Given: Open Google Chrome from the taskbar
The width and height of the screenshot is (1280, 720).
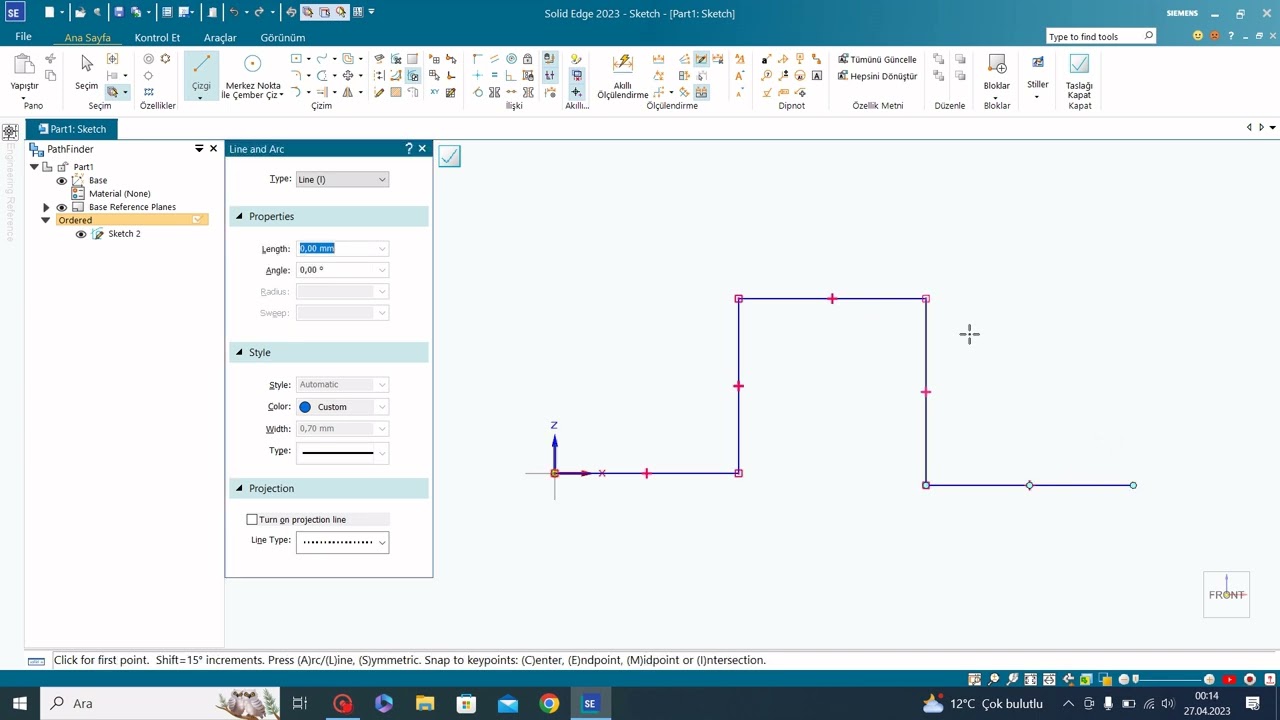Looking at the screenshot, I should click(549, 703).
